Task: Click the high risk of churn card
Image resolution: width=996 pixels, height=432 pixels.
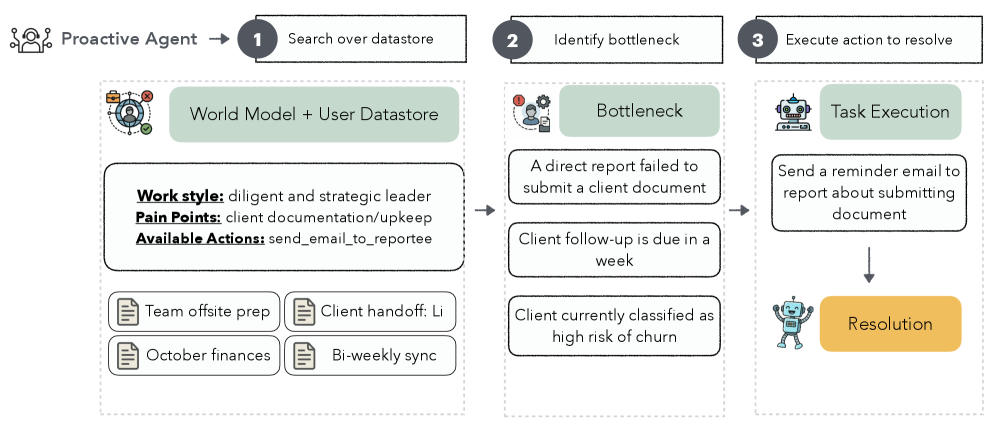Action: (613, 325)
